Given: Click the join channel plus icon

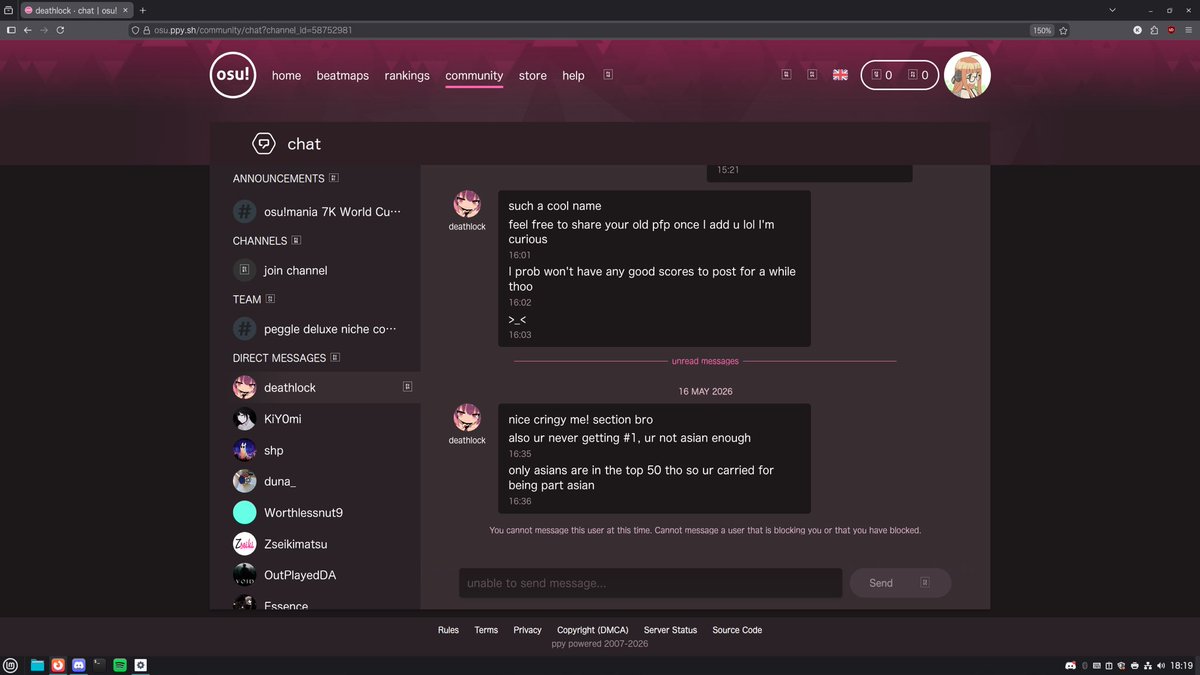Looking at the screenshot, I should 245,270.
